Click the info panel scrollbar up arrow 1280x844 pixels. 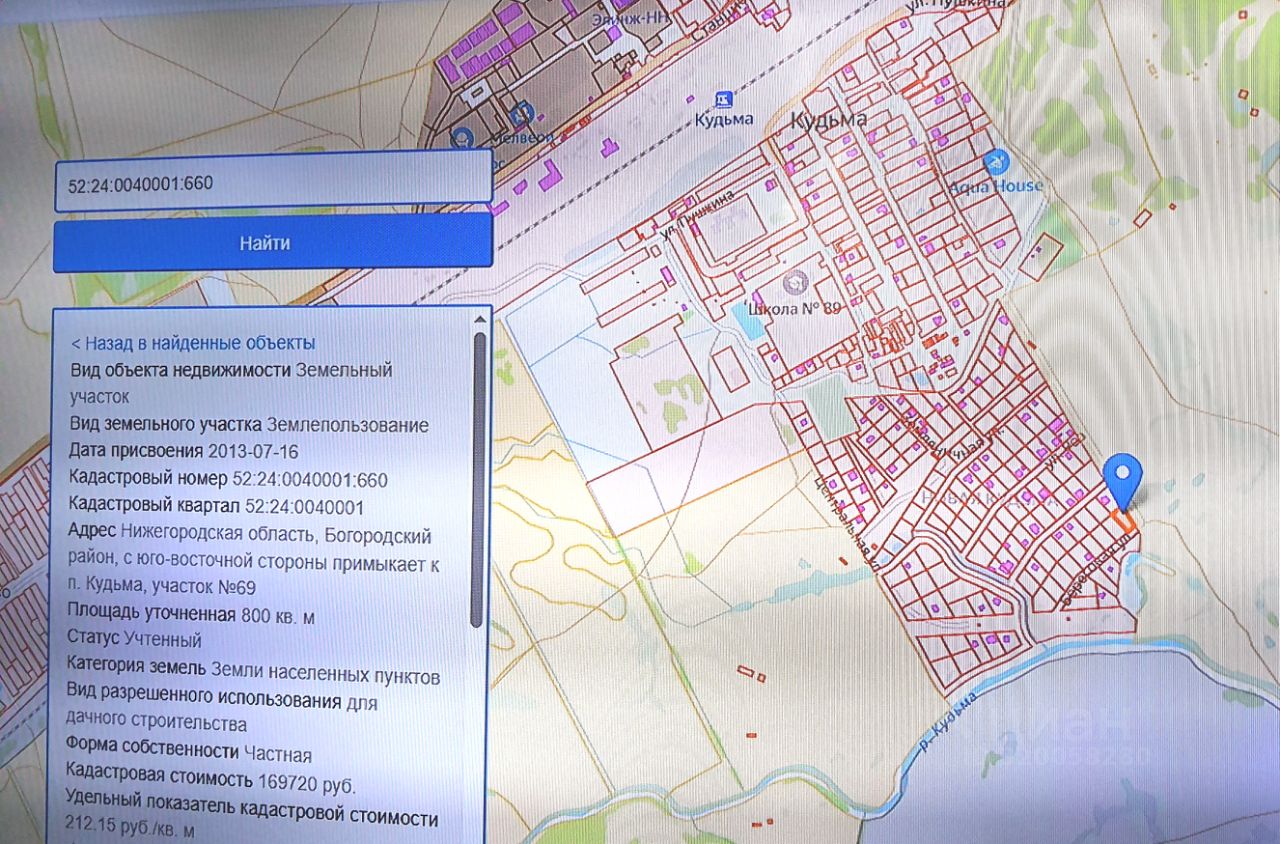pyautogui.click(x=479, y=320)
